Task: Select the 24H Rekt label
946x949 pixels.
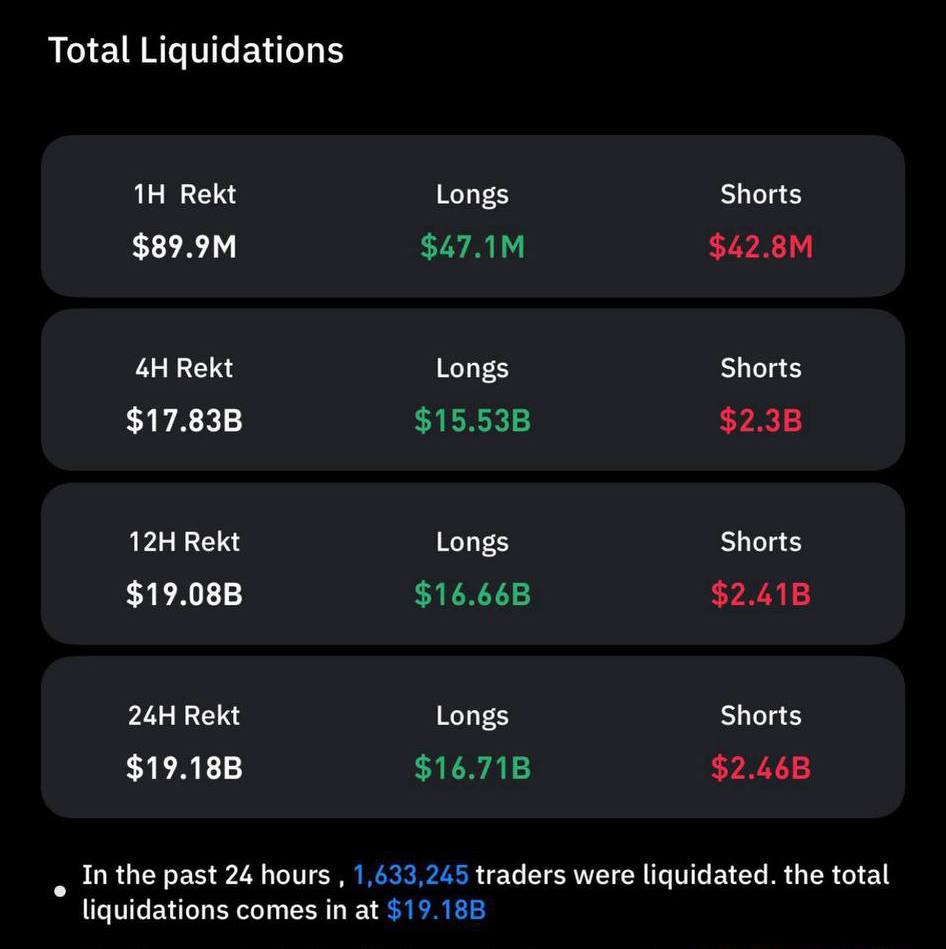Action: pyautogui.click(x=185, y=715)
